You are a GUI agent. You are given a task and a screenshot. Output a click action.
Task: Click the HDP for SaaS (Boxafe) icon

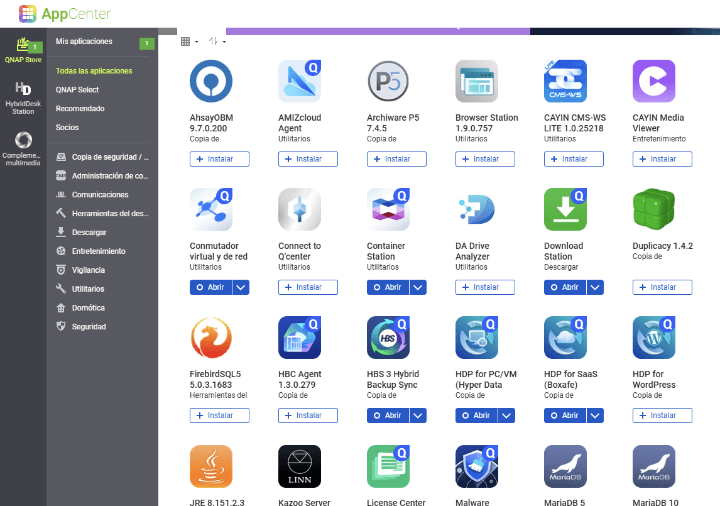[565, 337]
